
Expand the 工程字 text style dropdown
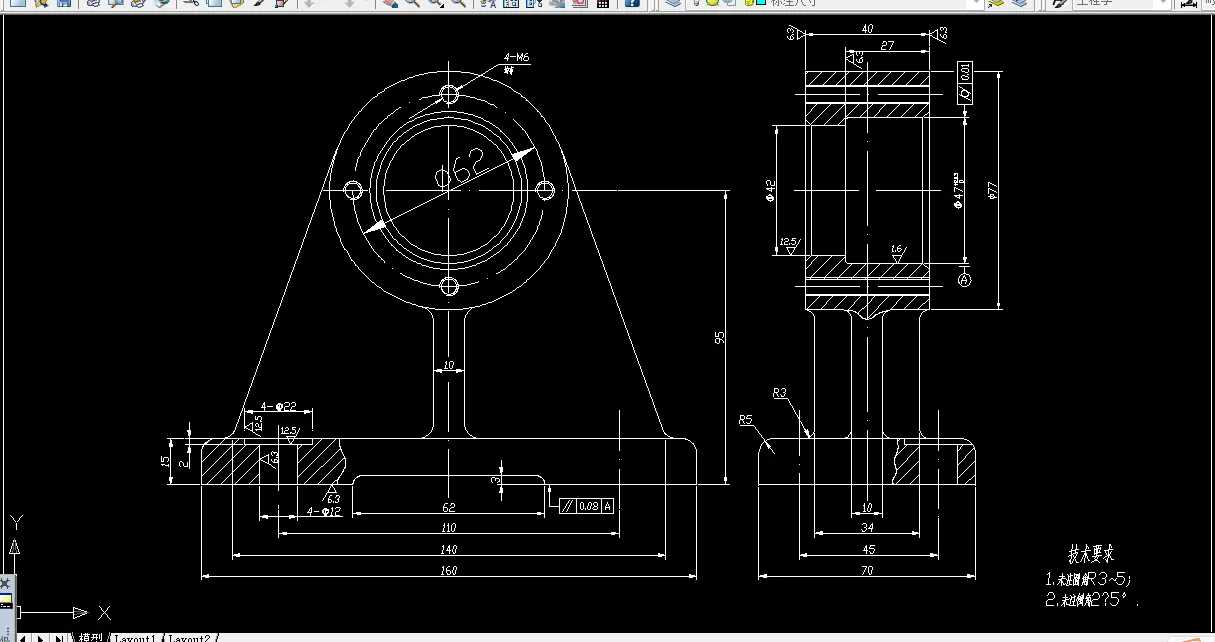[x=1162, y=5]
